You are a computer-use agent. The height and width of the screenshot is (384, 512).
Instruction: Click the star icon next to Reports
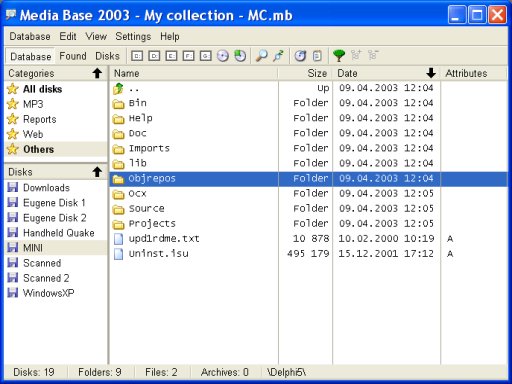click(13, 119)
